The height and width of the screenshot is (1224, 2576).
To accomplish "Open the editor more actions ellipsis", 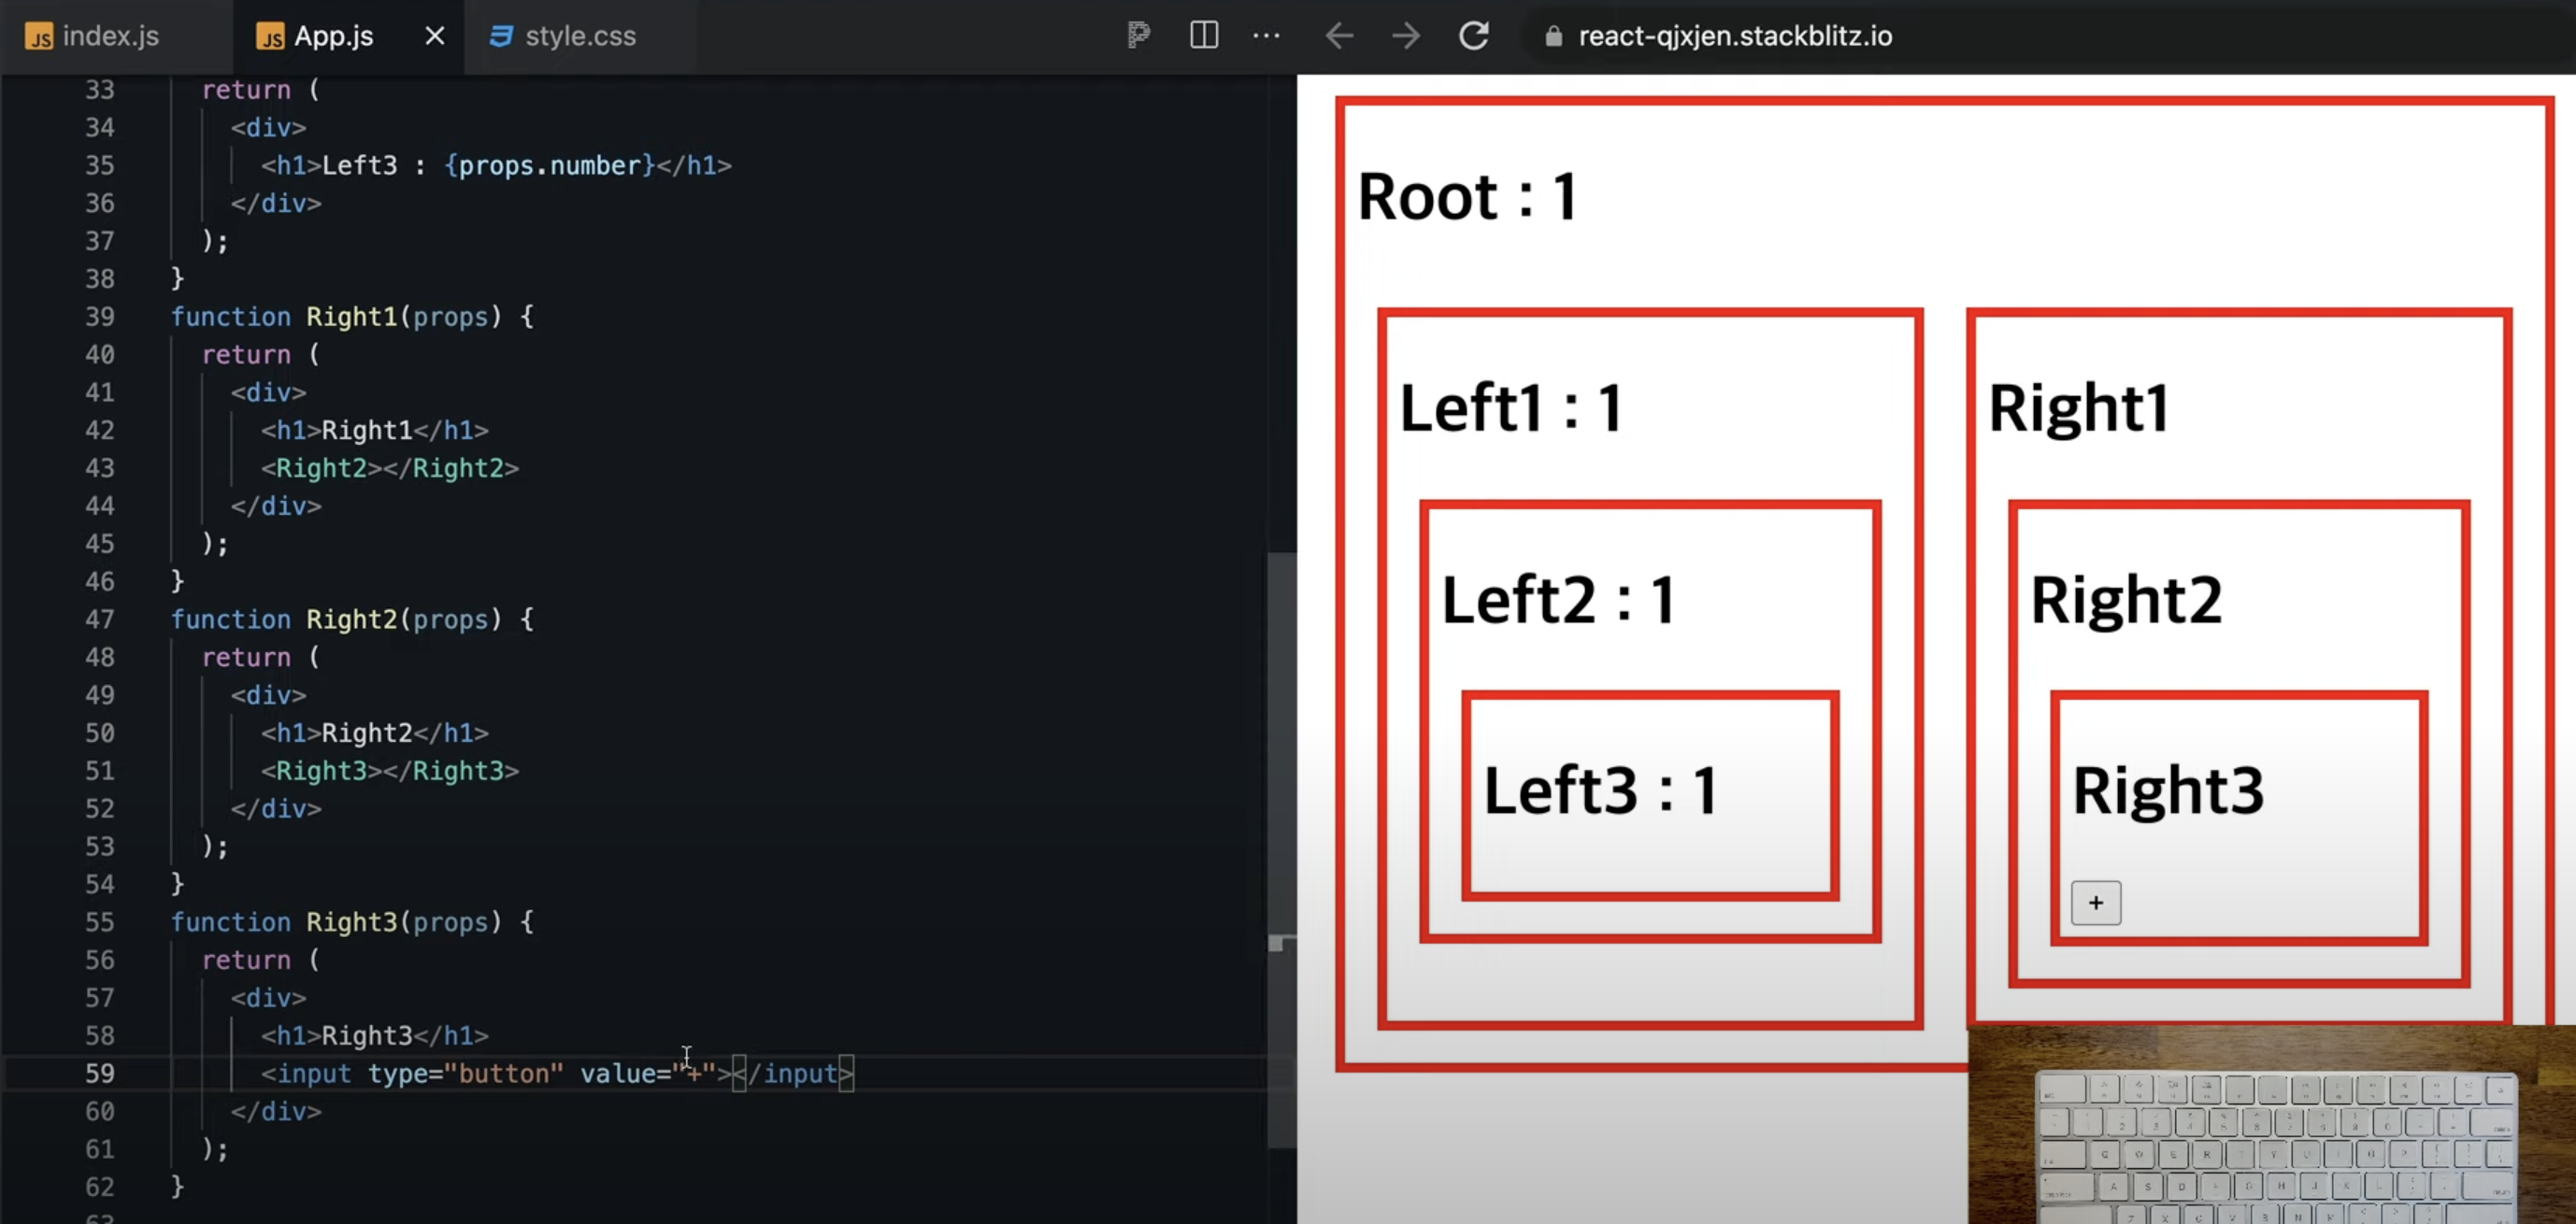I will pyautogui.click(x=1266, y=36).
